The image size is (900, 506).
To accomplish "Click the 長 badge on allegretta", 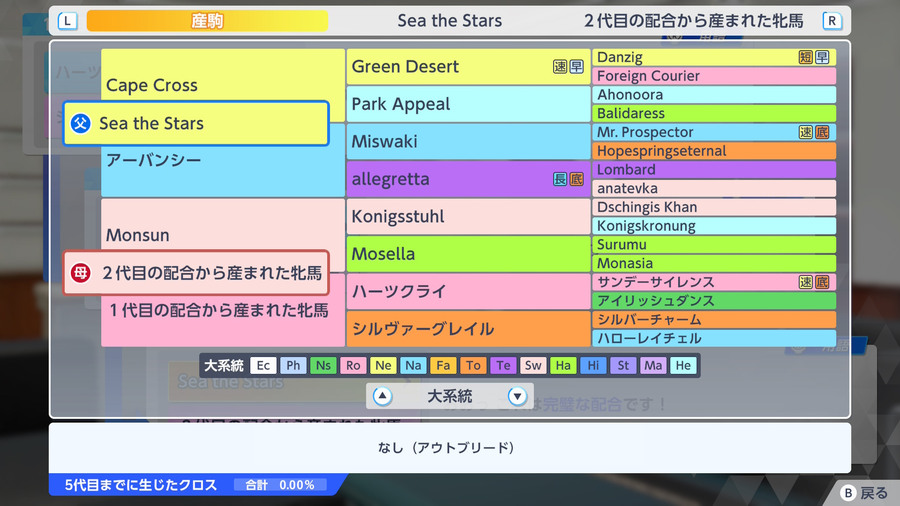I will click(560, 179).
